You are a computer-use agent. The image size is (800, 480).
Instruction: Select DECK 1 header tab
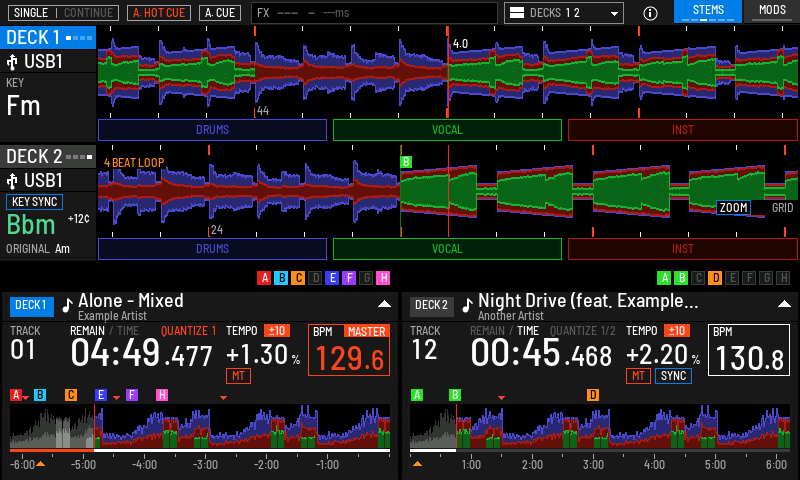pos(48,38)
